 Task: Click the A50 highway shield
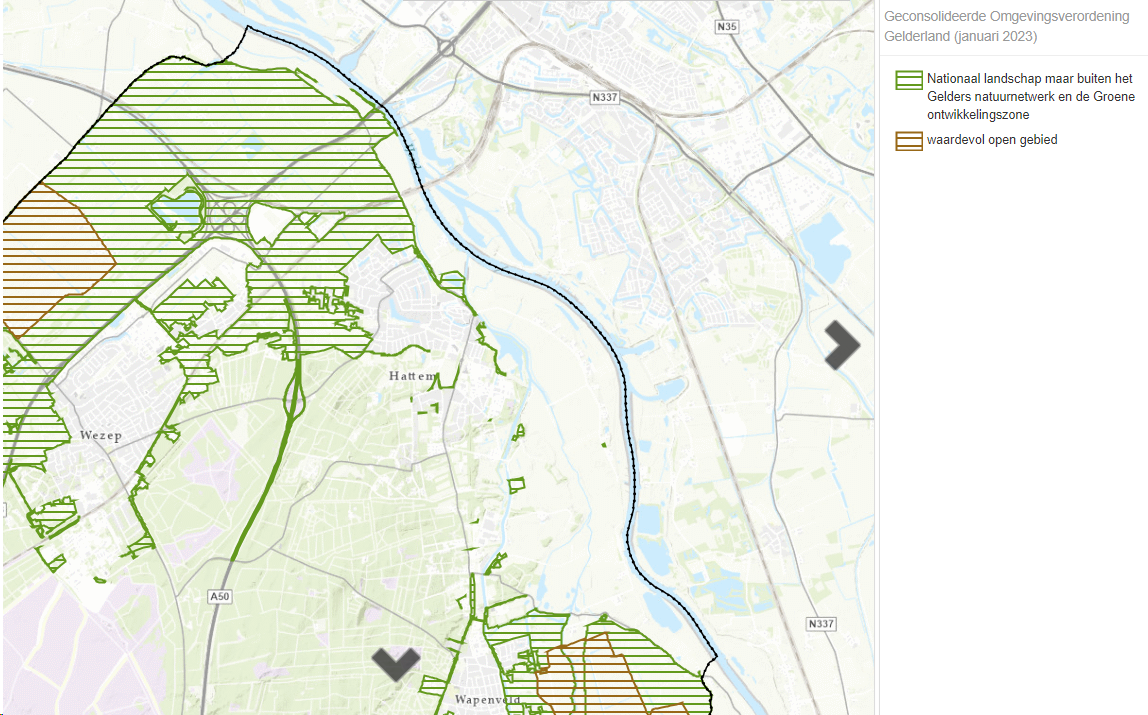[x=220, y=597]
